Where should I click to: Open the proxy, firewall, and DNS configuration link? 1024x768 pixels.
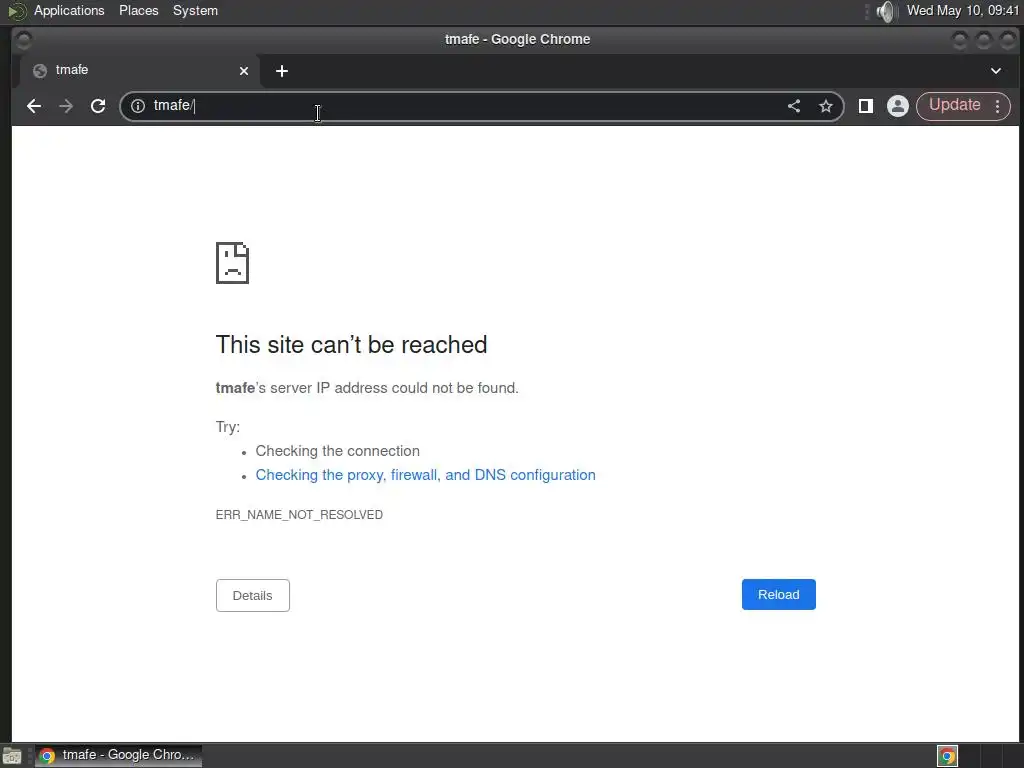pyautogui.click(x=425, y=475)
